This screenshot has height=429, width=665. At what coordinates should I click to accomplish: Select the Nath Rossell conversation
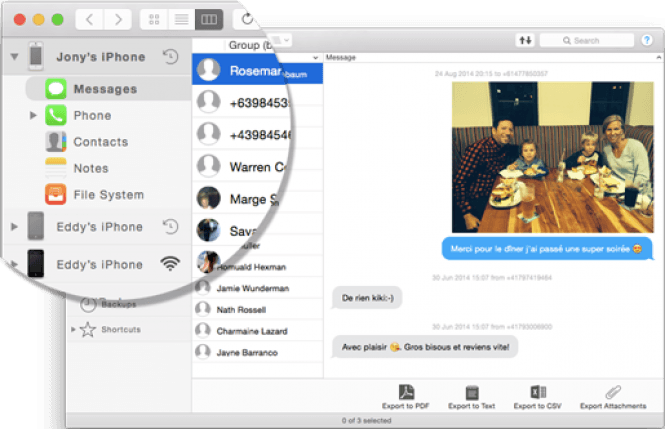click(x=257, y=309)
